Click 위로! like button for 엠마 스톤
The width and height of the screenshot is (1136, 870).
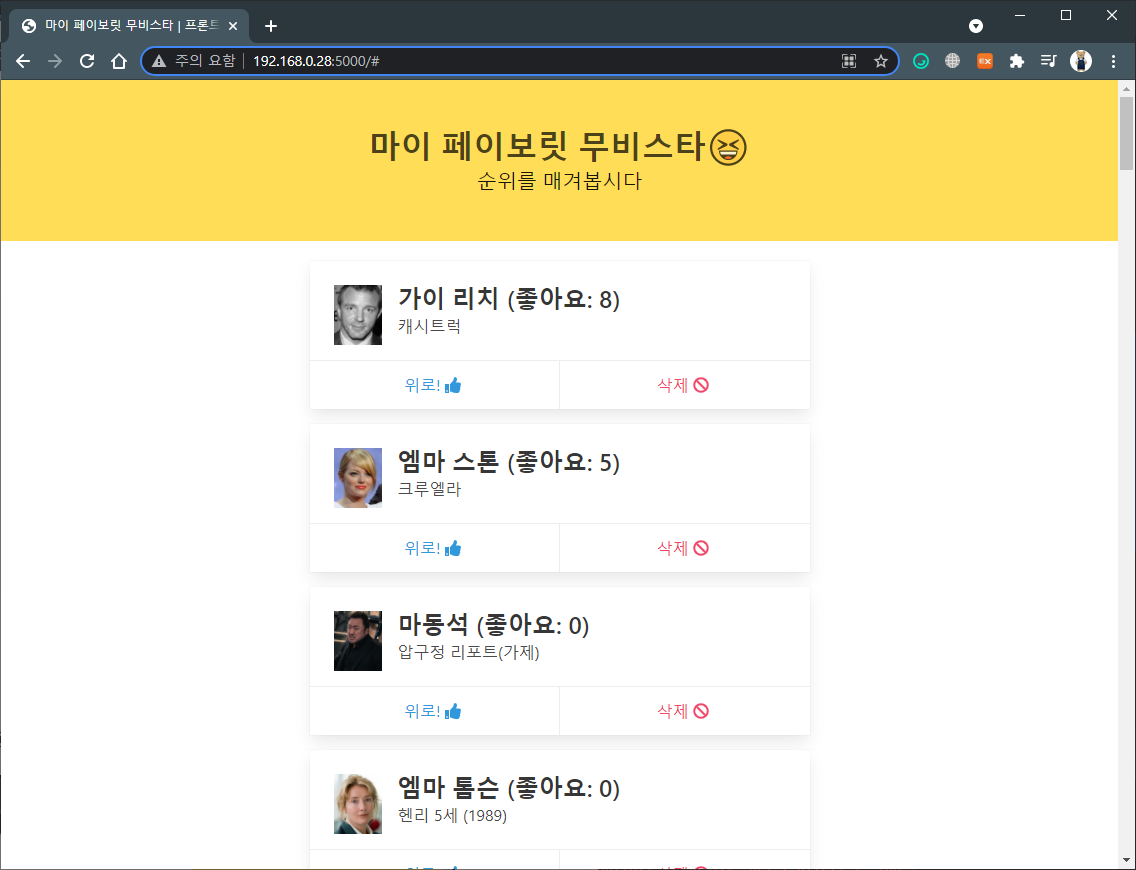(x=434, y=548)
